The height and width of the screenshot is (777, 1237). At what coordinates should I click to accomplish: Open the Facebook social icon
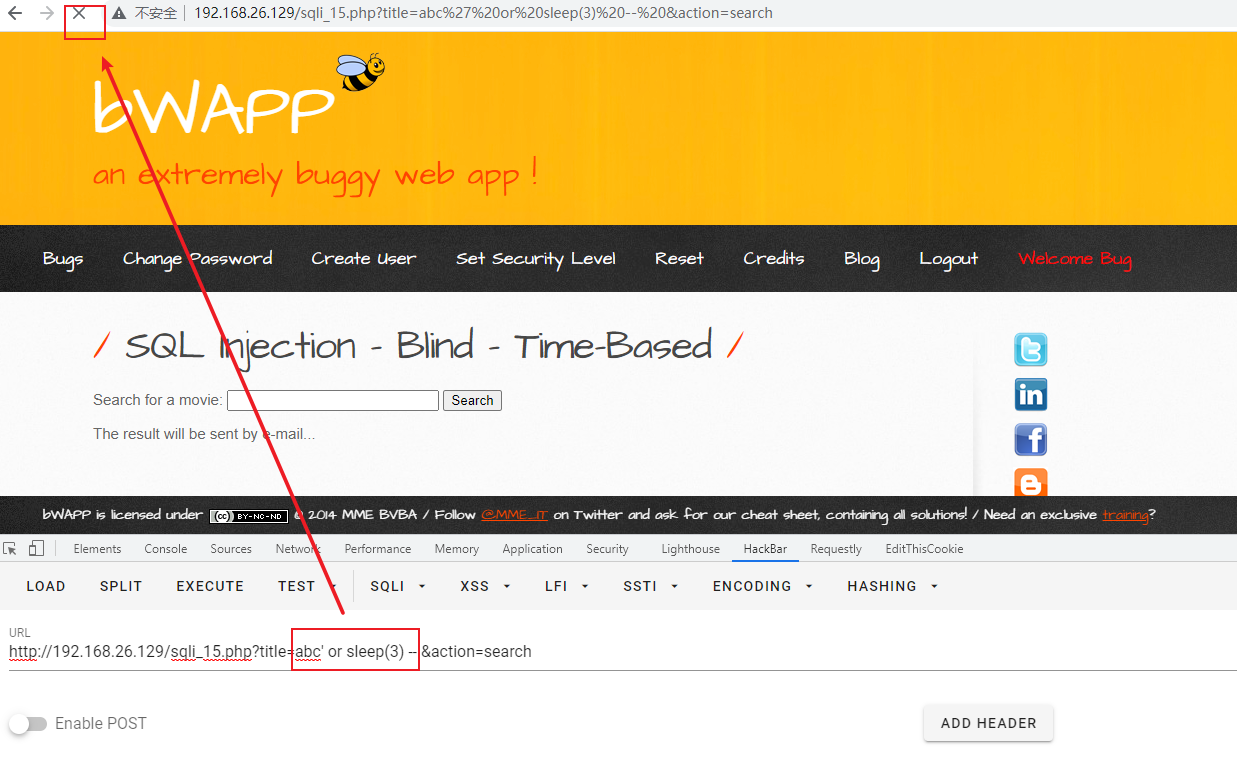pyautogui.click(x=1031, y=439)
